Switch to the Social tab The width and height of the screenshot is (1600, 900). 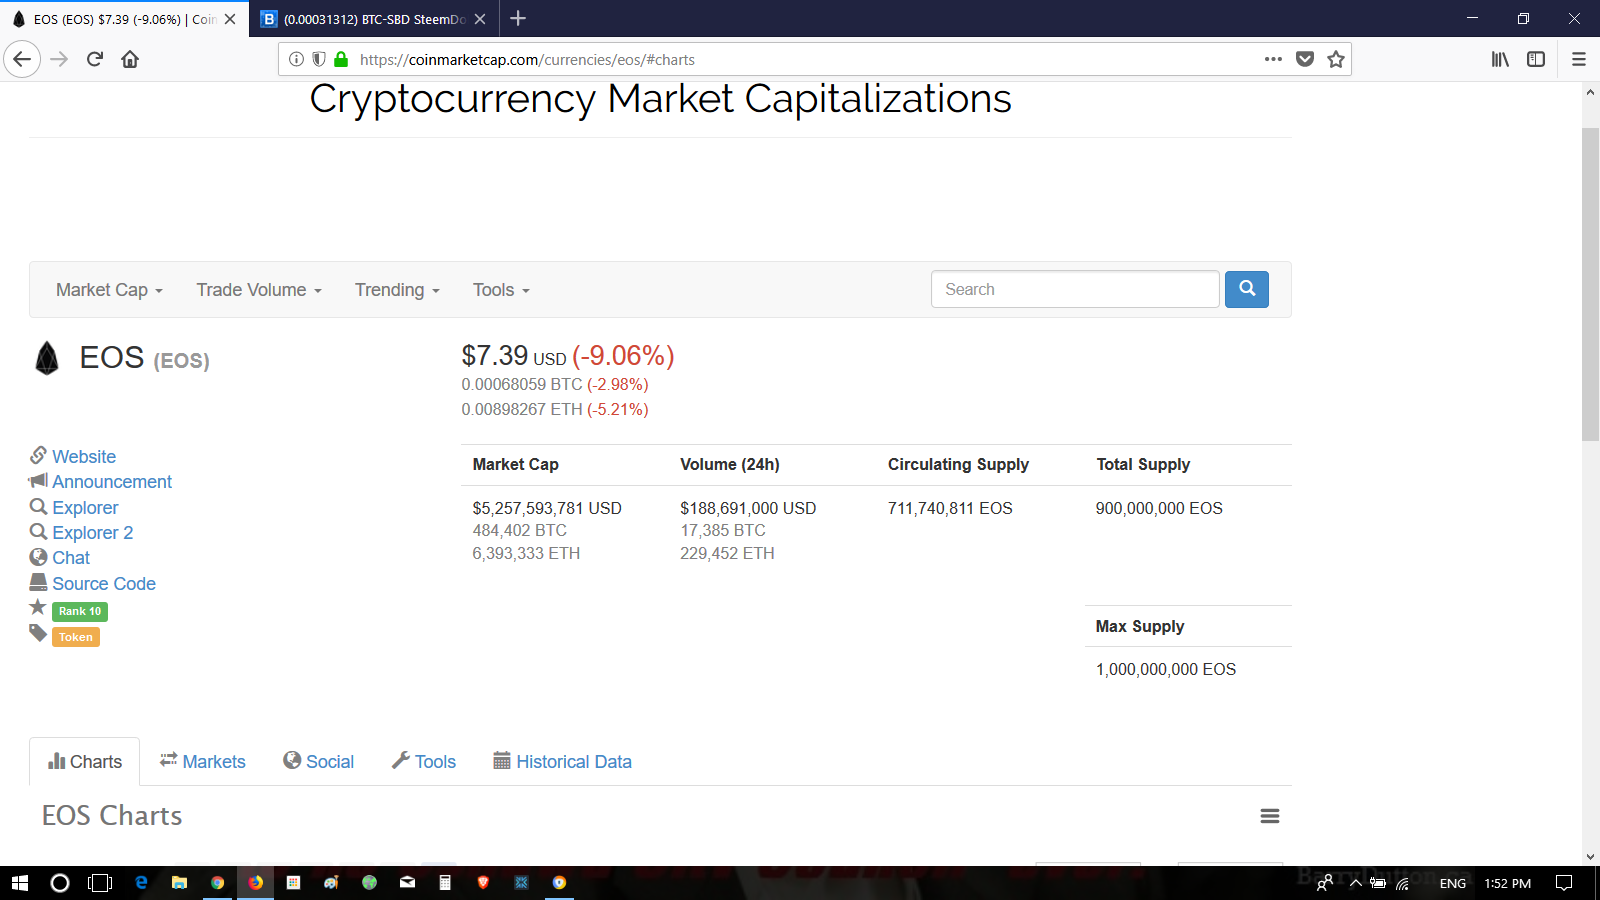[x=319, y=762]
